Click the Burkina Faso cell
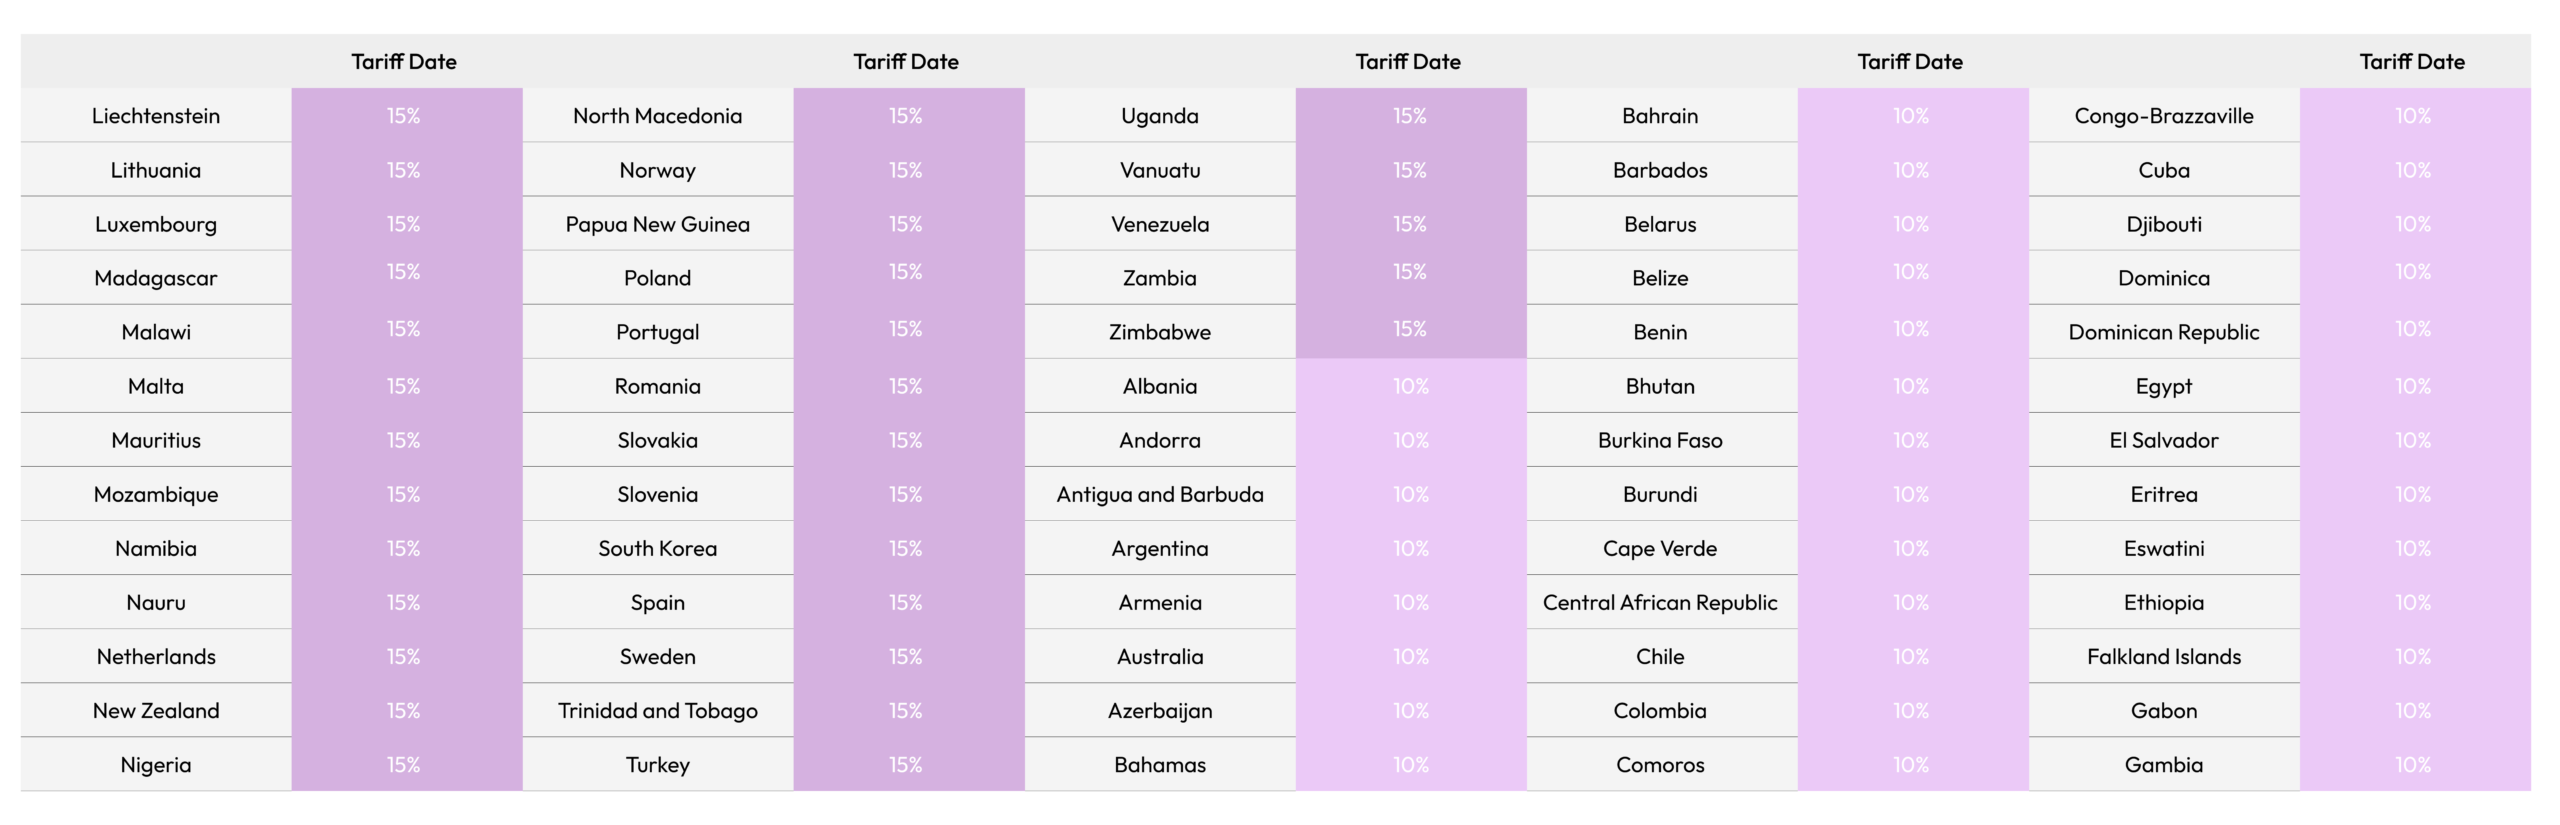The height and width of the screenshot is (825, 2560). pos(1660,440)
